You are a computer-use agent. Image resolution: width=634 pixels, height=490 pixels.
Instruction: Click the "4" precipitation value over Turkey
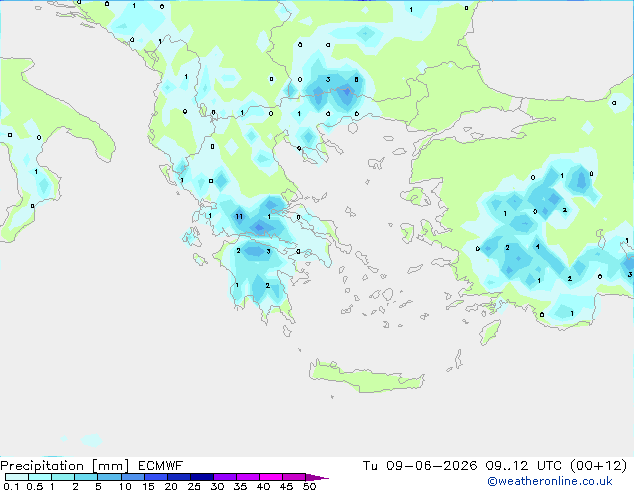coord(537,246)
